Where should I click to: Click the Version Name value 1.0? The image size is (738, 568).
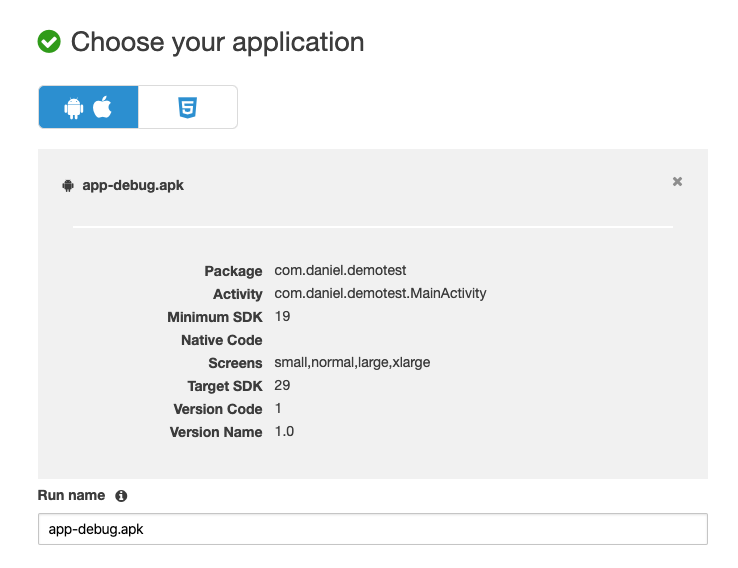coord(284,432)
